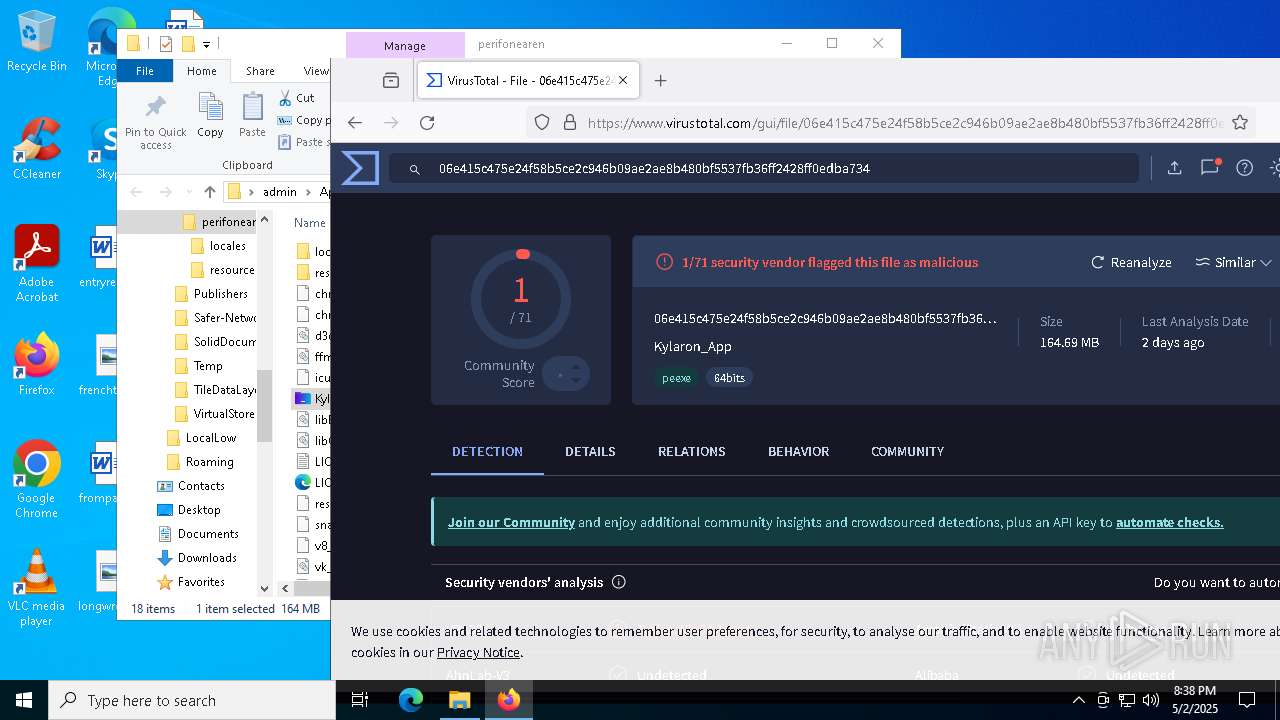Open CCleaner desktop shortcut
This screenshot has height=720, width=1280.
tap(36, 148)
